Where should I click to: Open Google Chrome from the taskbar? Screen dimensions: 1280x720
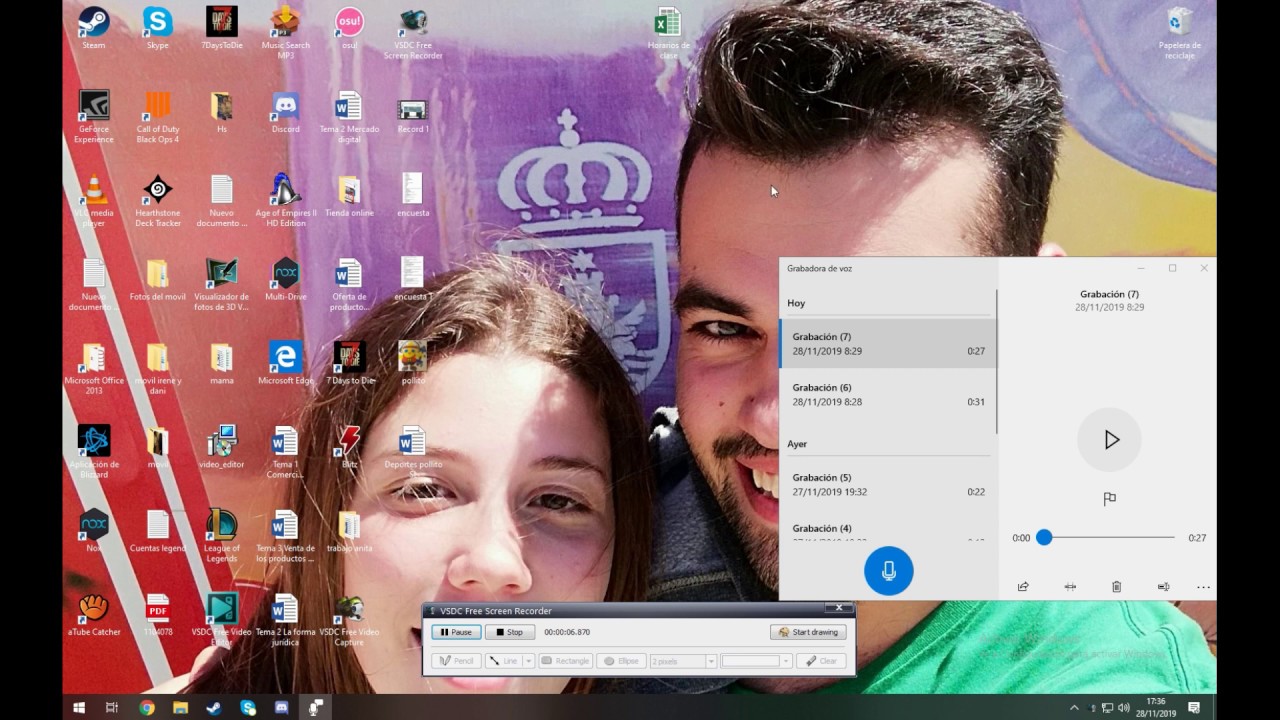pos(147,707)
